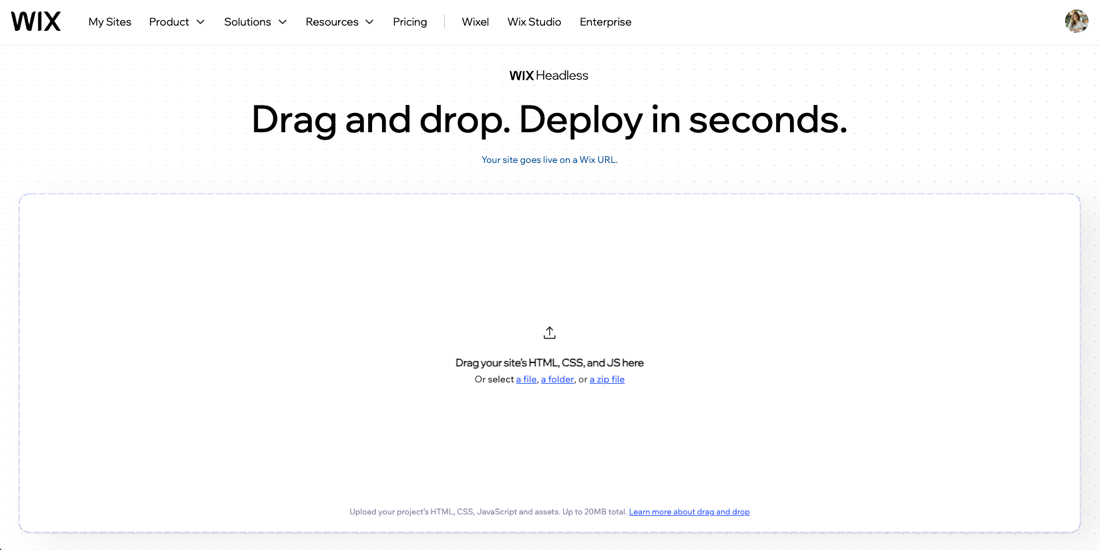Click the 'Up to 20MB total' upload note

point(595,512)
